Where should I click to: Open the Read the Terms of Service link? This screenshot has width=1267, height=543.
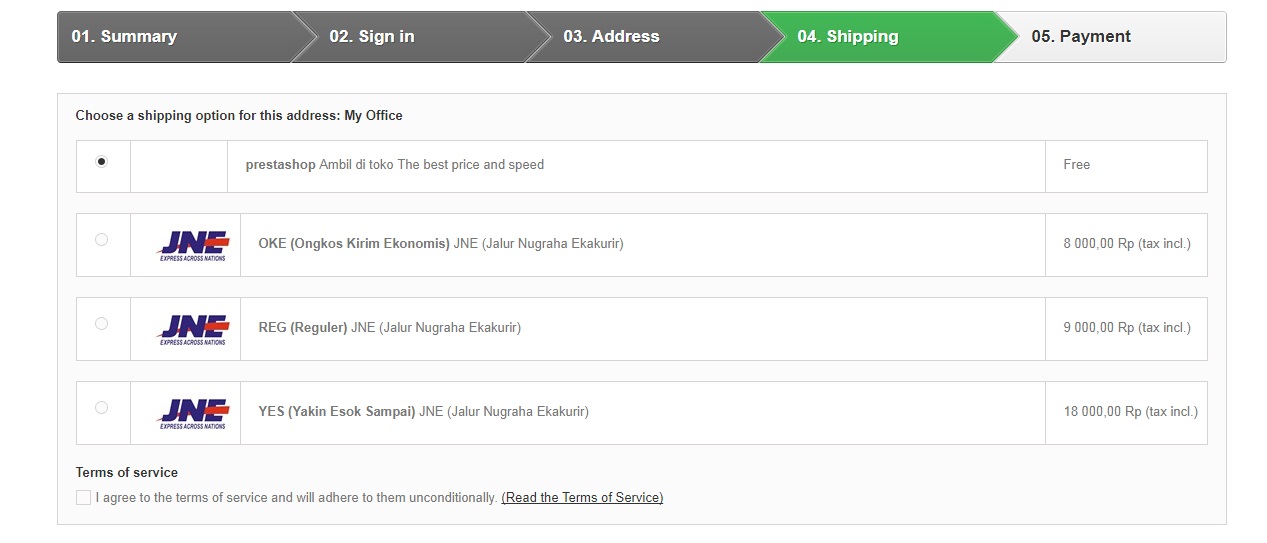582,498
